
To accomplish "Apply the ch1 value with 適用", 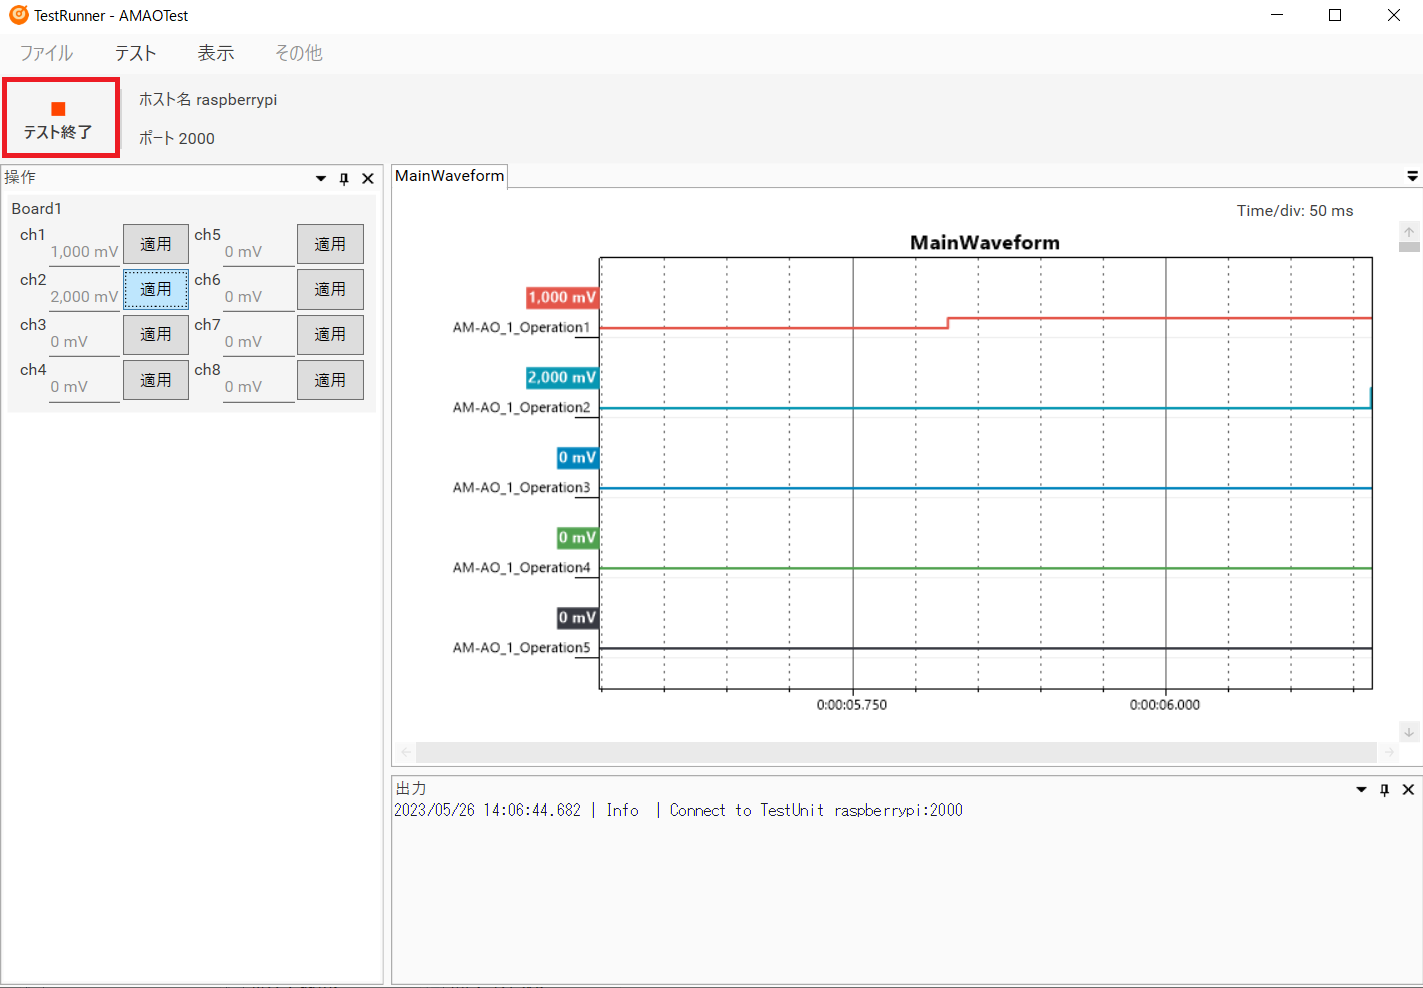I will [156, 244].
